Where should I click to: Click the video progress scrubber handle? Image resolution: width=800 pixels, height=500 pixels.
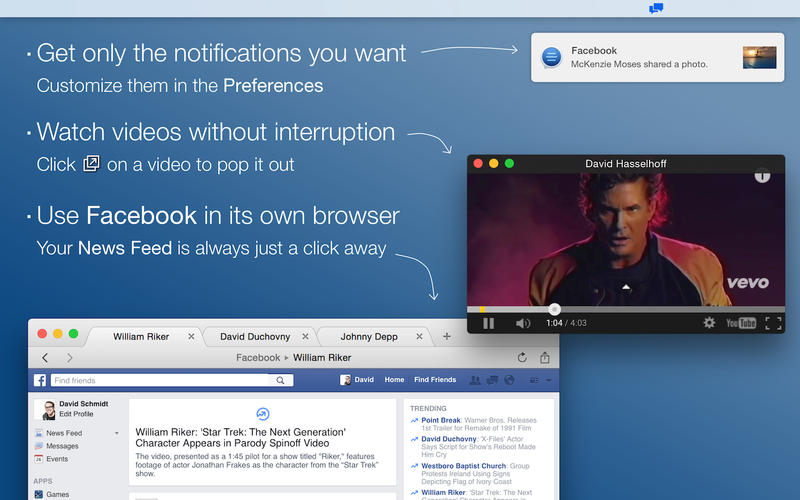(554, 309)
